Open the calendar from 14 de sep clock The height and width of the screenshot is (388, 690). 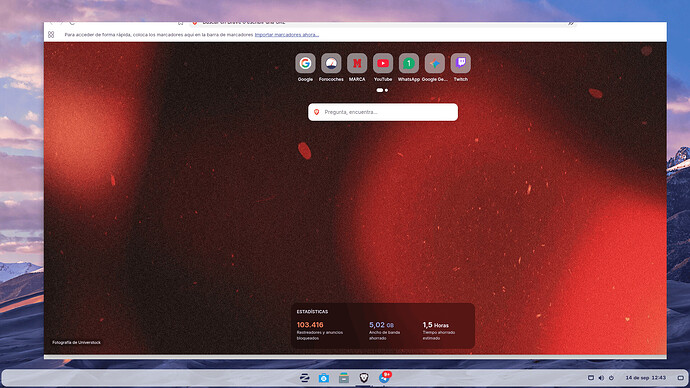click(x=646, y=378)
